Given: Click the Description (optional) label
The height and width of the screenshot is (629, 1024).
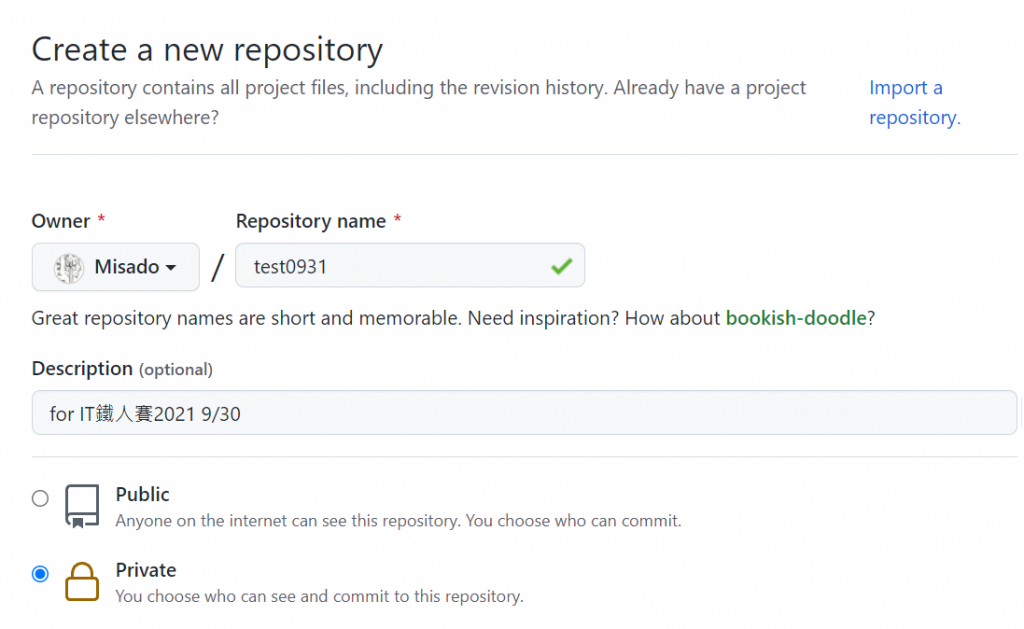Looking at the screenshot, I should click(122, 369).
